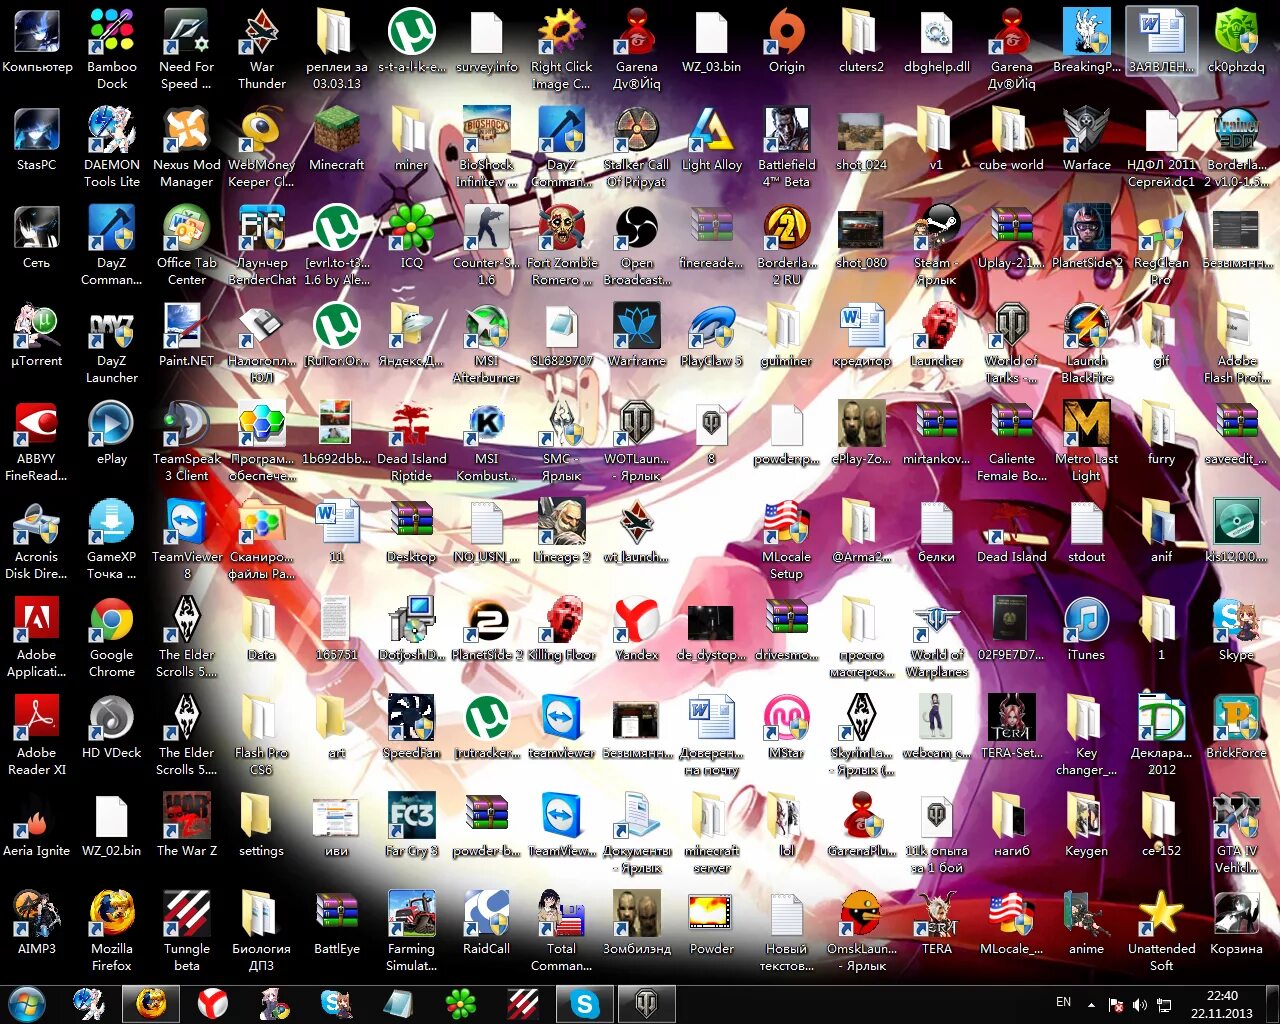This screenshot has width=1280, height=1024.
Task: Launch Paint.NET from the desktop
Action: pos(187,335)
